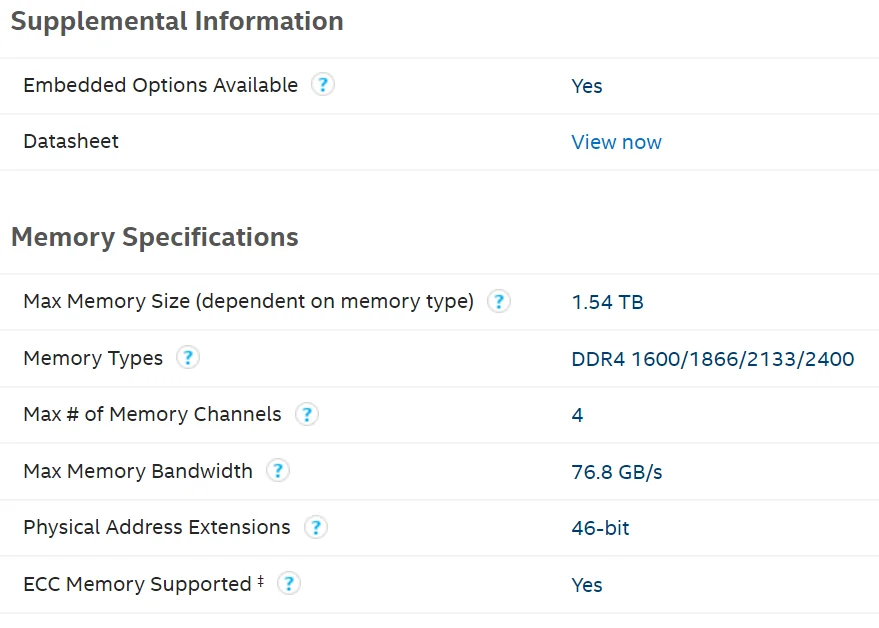879x628 pixels.
Task: Show help for Max # of Memory Channels
Action: click(306, 414)
